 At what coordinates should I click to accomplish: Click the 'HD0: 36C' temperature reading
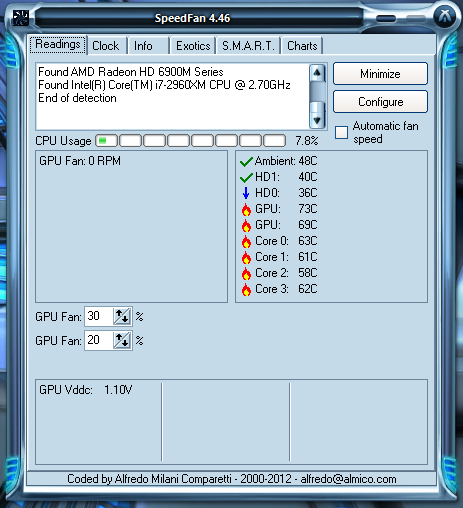point(286,193)
